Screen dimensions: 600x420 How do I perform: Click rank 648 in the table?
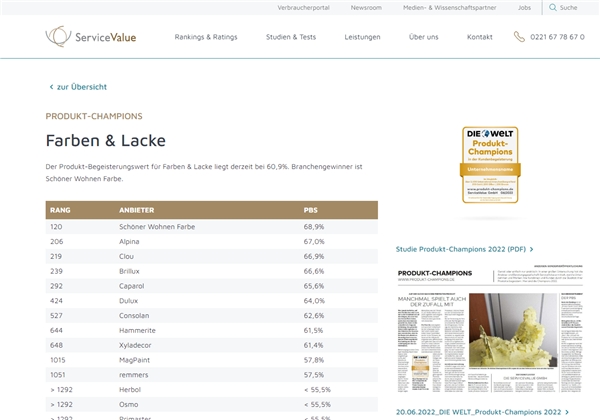pos(56,345)
